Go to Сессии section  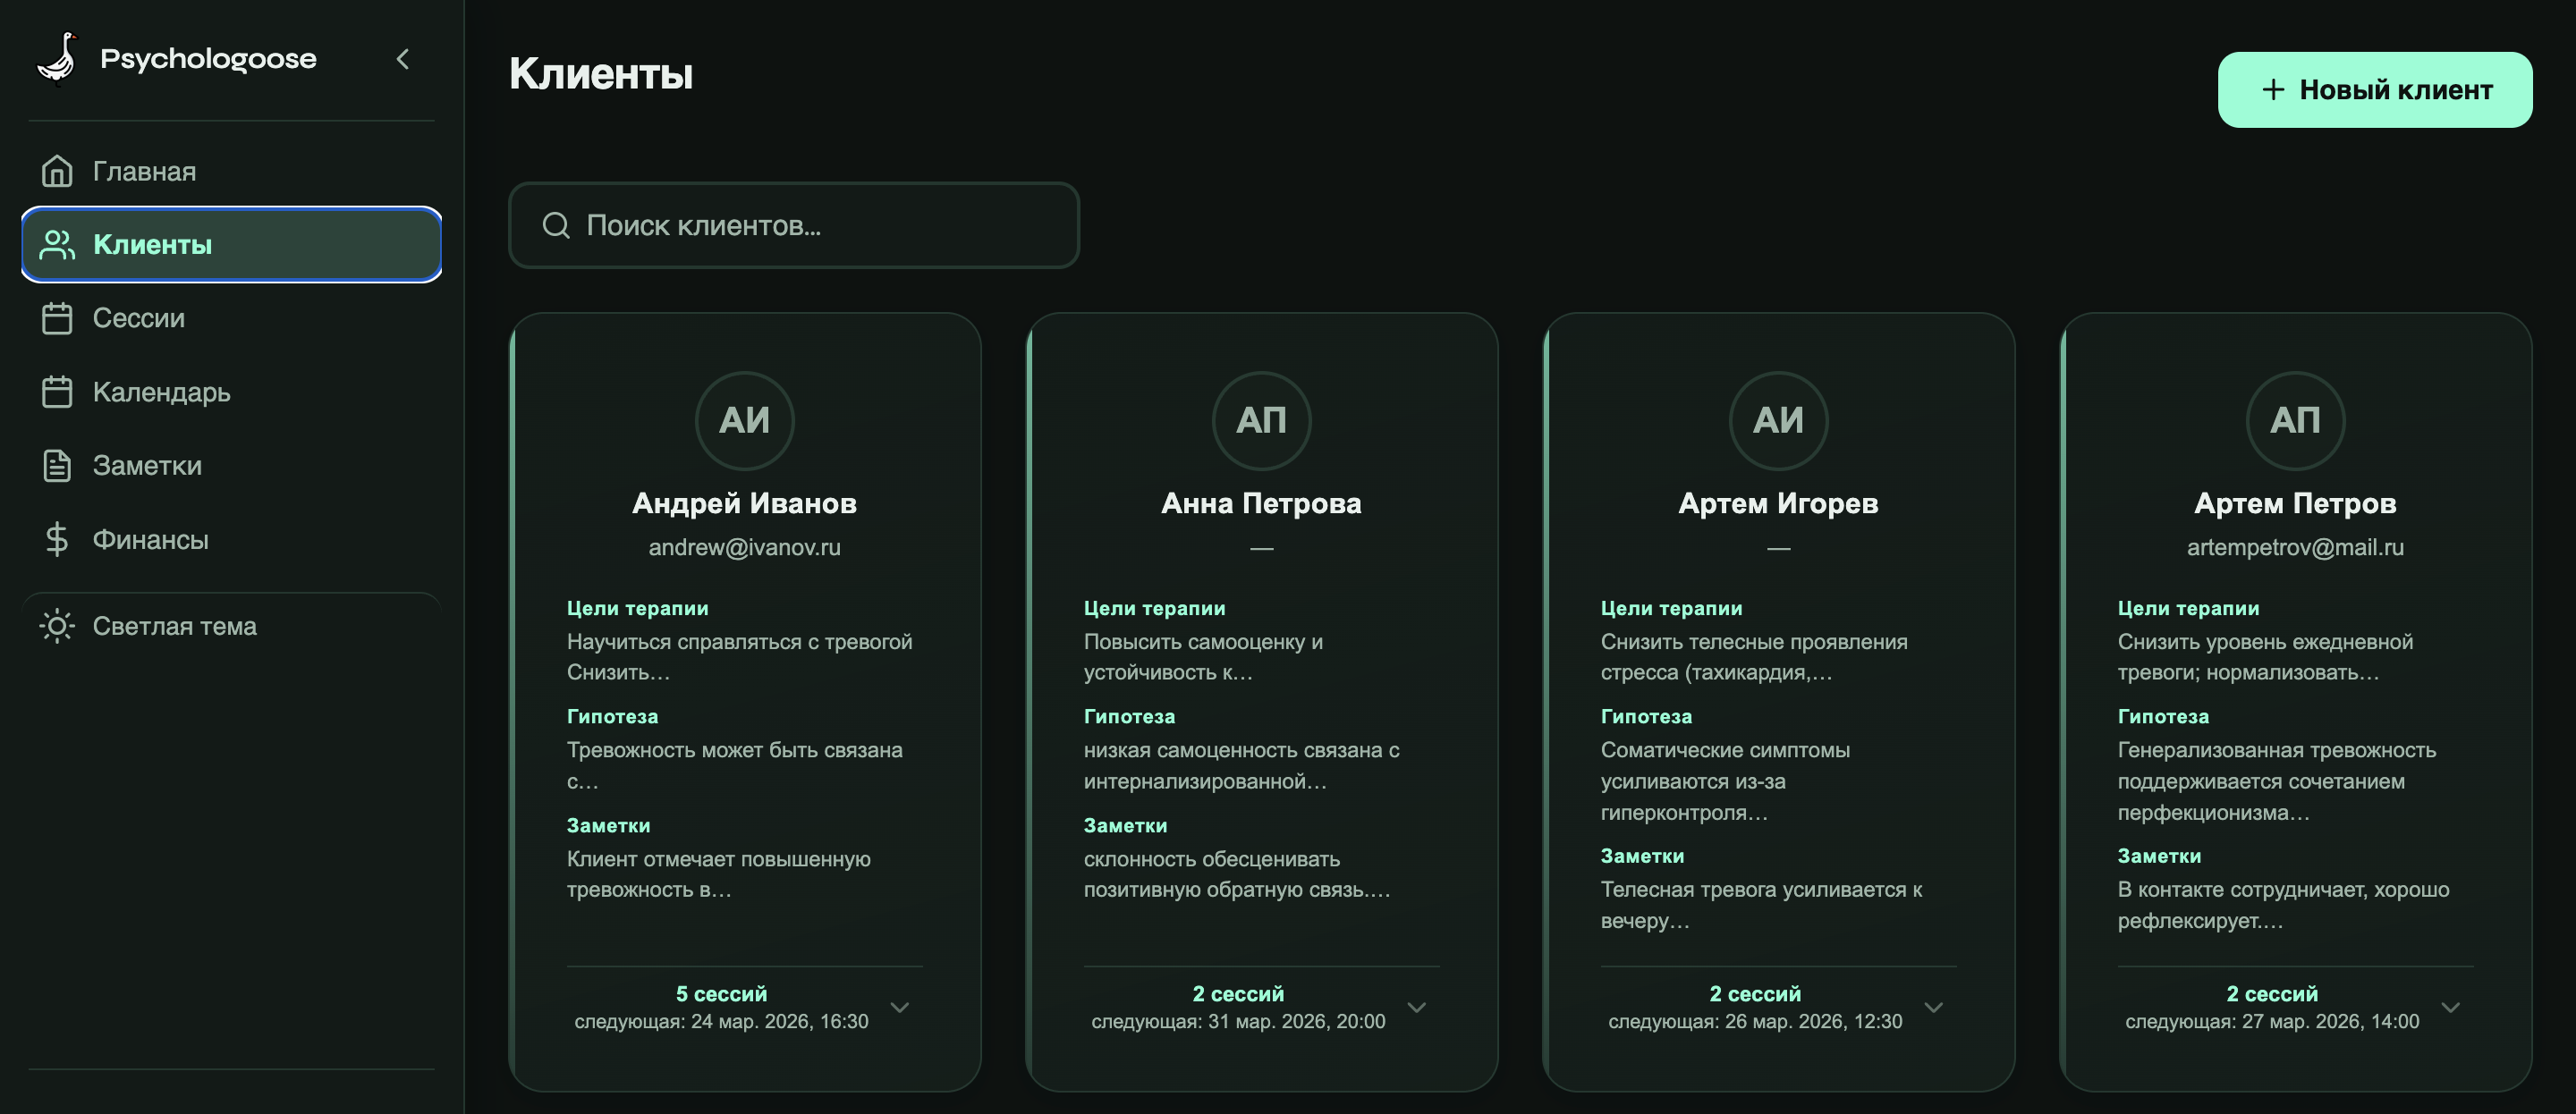pos(231,318)
